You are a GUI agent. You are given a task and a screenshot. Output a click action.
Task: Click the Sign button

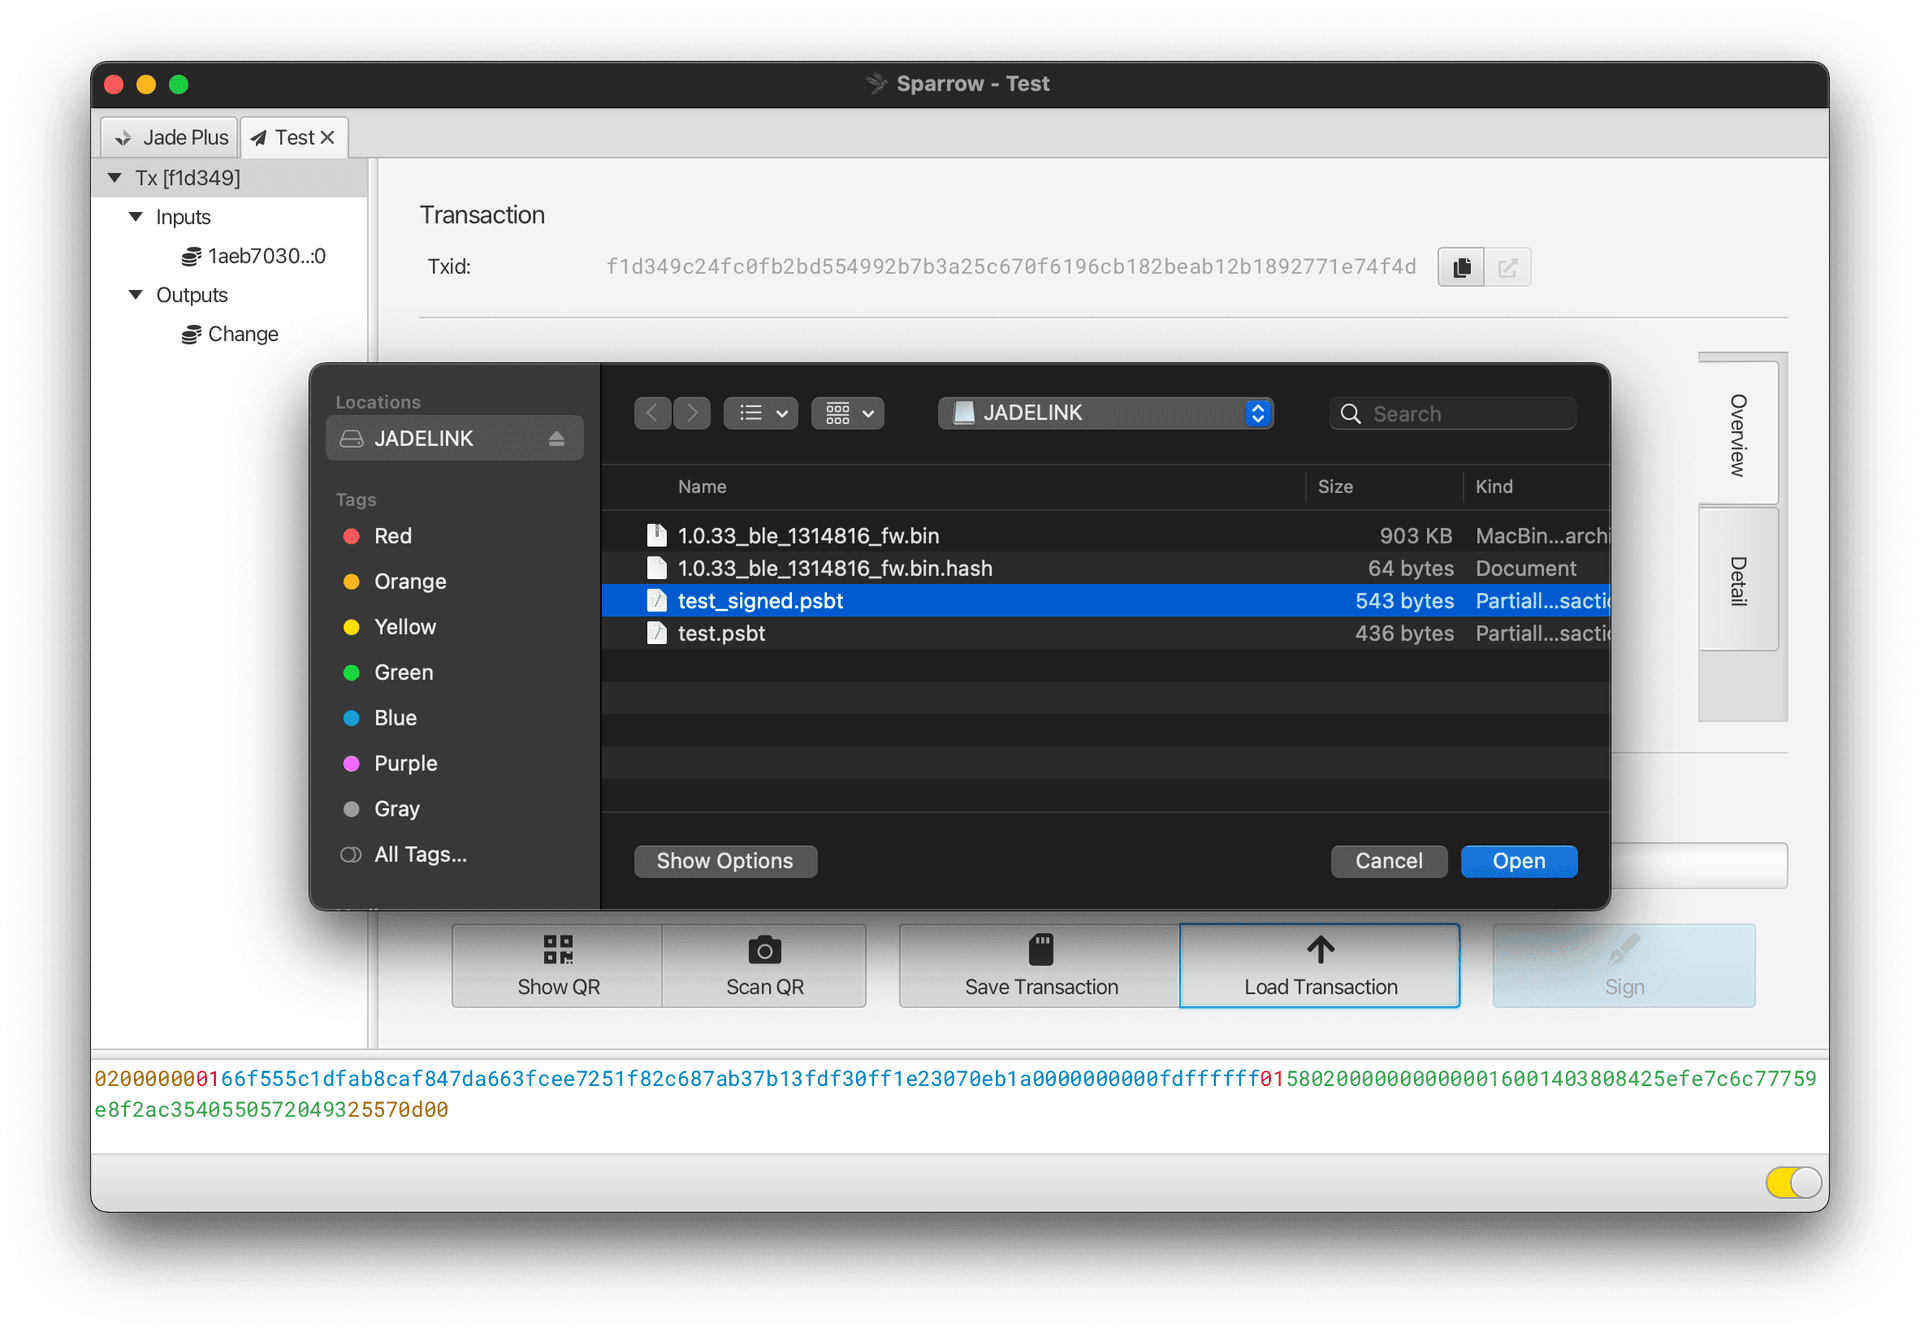[x=1624, y=965]
